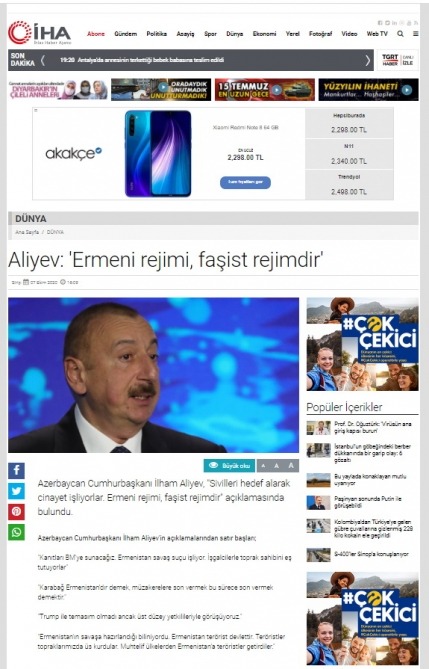Open Paşinyan Putin popular article thumbnail
Screen dimensions: 429x669
[318, 502]
